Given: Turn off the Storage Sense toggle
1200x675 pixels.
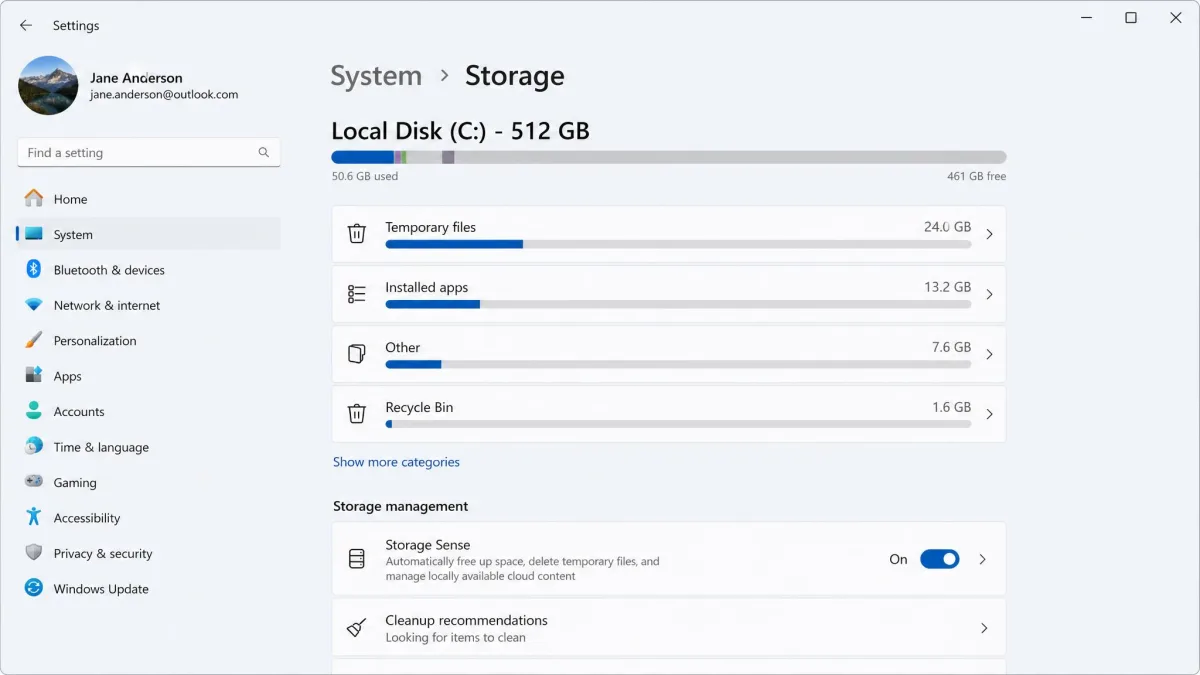Looking at the screenshot, I should coord(939,559).
